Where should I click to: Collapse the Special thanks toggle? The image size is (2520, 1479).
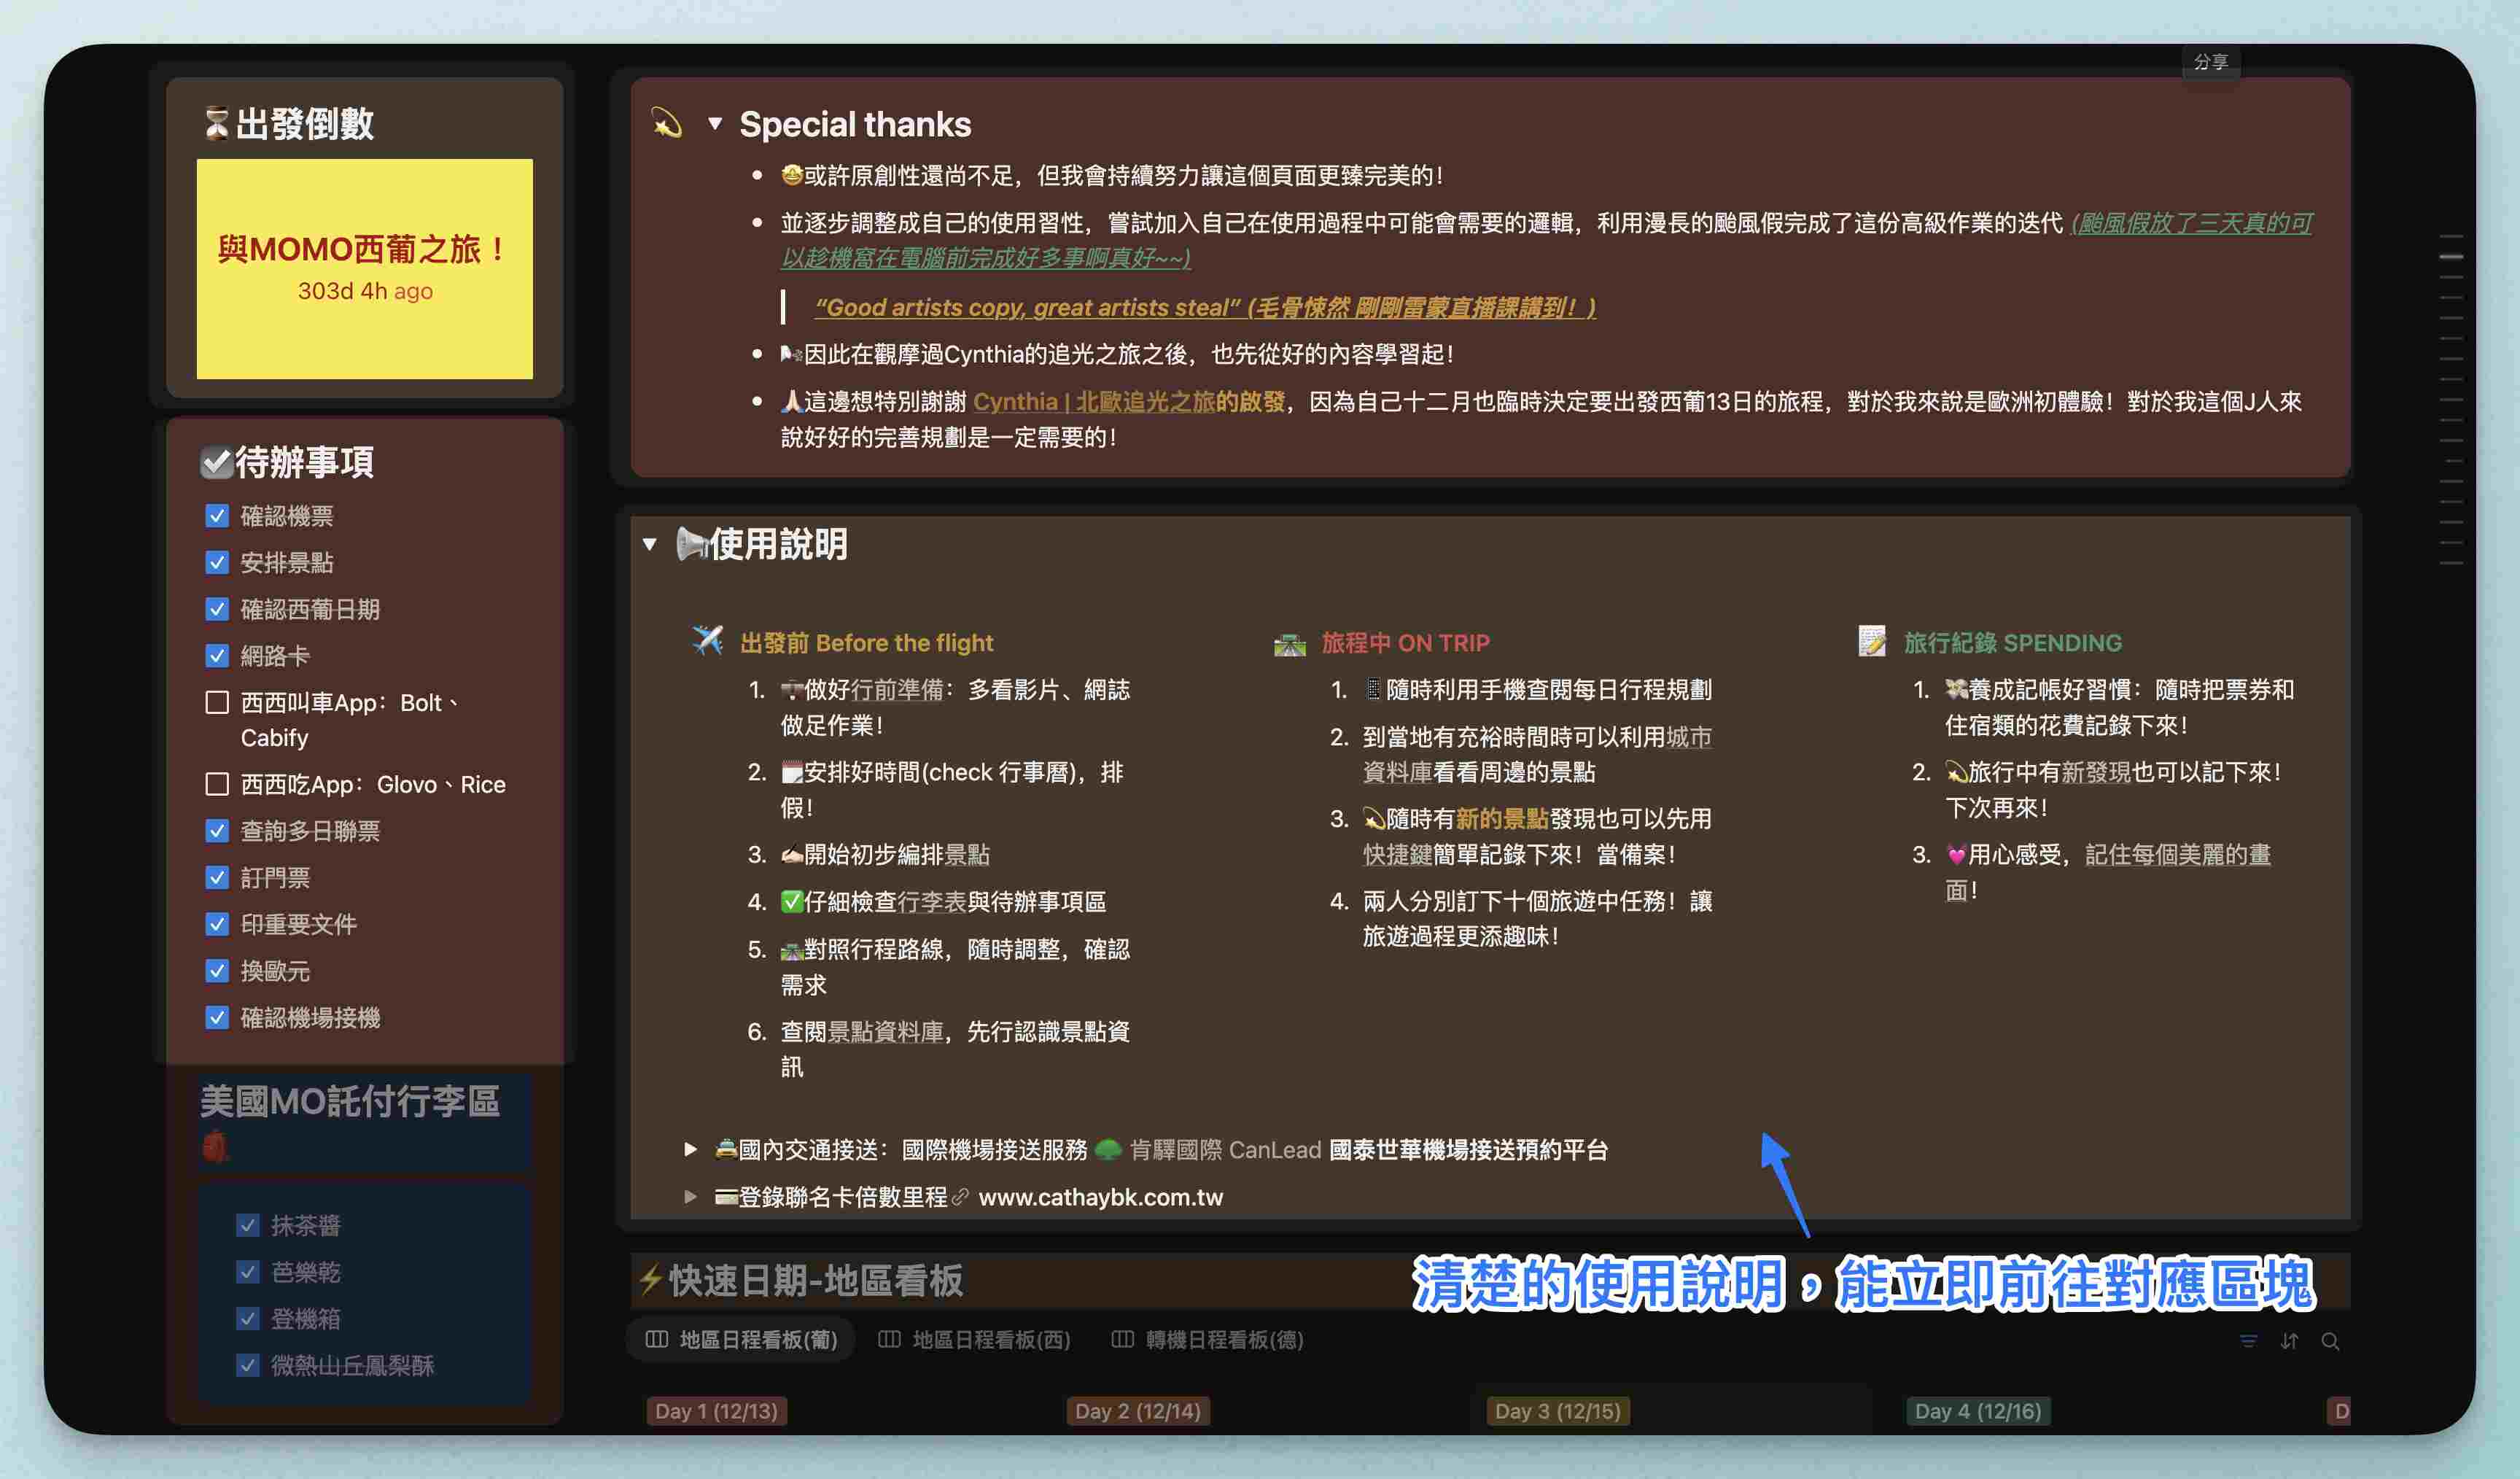[x=715, y=124]
